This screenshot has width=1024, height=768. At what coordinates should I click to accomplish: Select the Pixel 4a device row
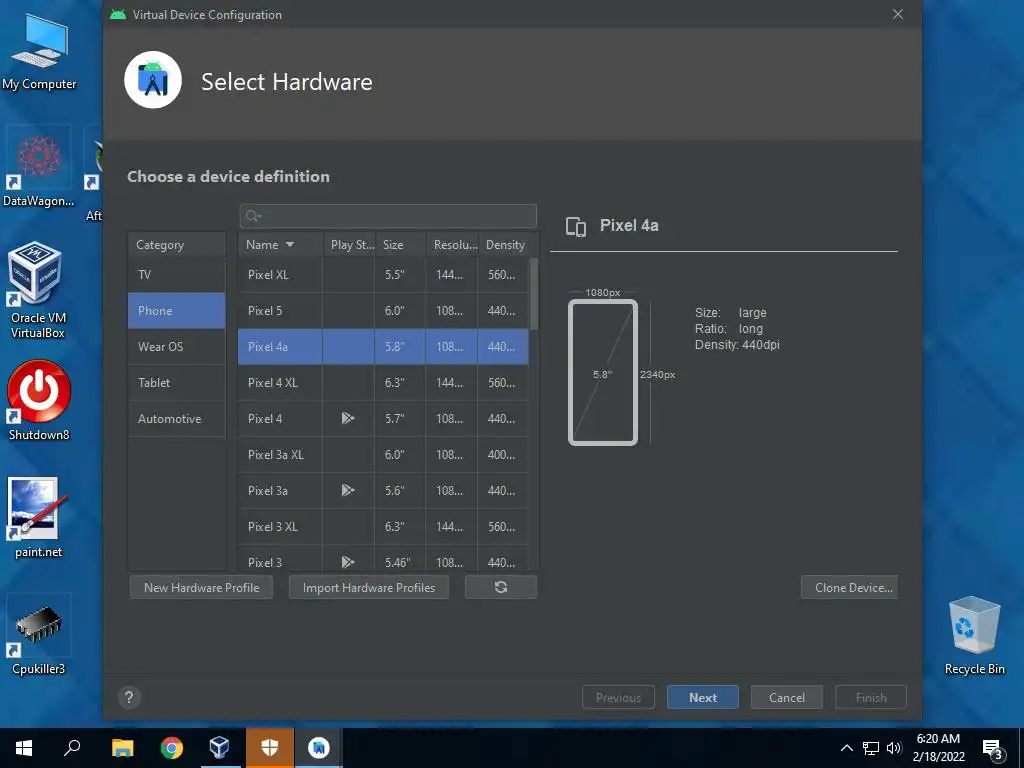point(383,347)
